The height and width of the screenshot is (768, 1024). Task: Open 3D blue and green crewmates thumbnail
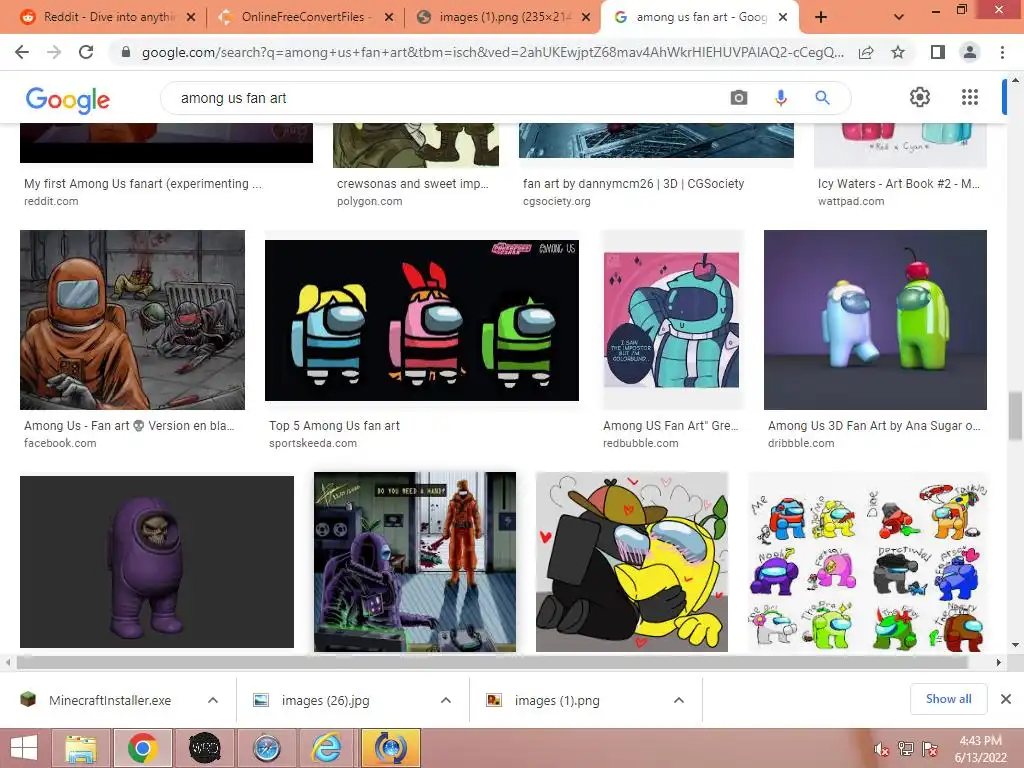[x=875, y=320]
